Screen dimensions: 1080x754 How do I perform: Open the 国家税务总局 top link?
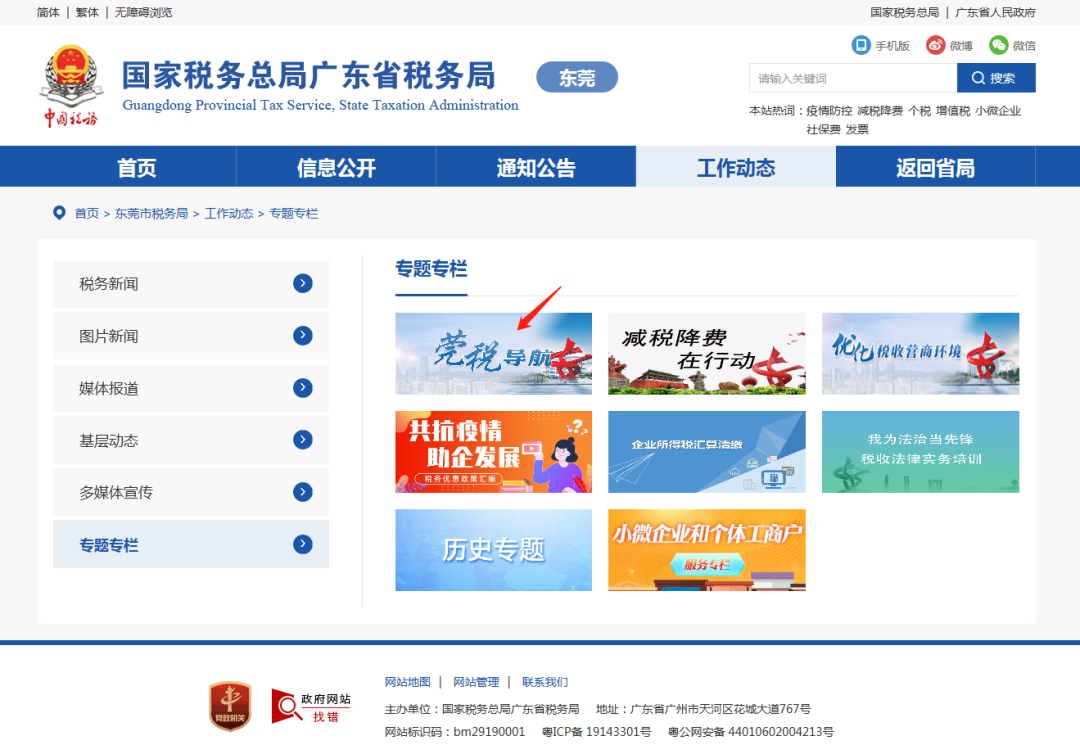(904, 12)
